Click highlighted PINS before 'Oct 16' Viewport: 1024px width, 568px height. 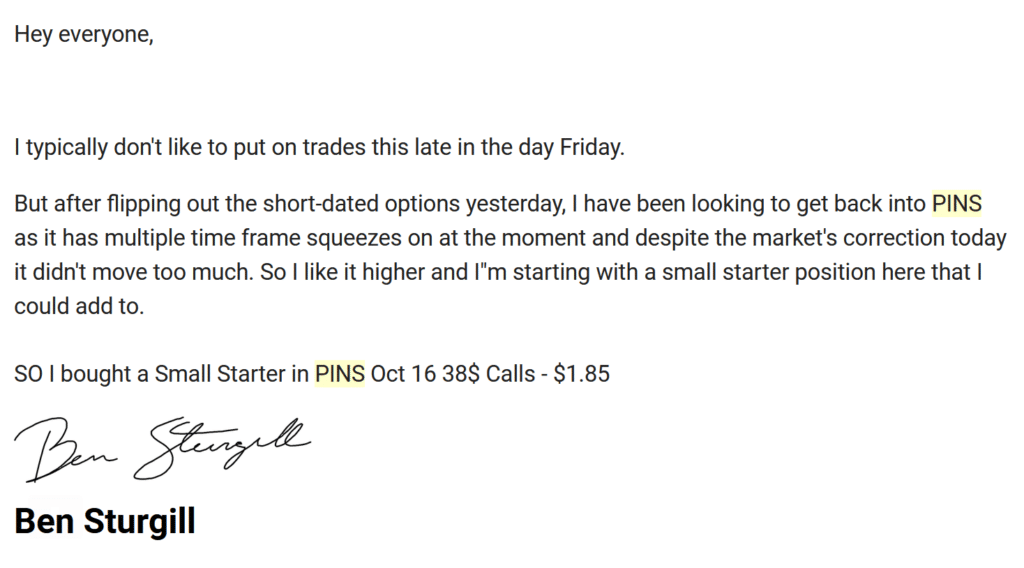tap(340, 374)
